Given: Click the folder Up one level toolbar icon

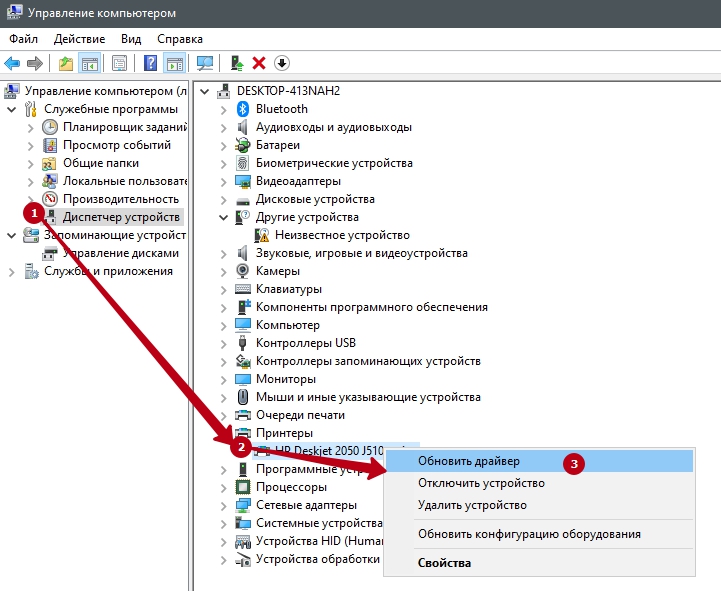Looking at the screenshot, I should point(66,63).
